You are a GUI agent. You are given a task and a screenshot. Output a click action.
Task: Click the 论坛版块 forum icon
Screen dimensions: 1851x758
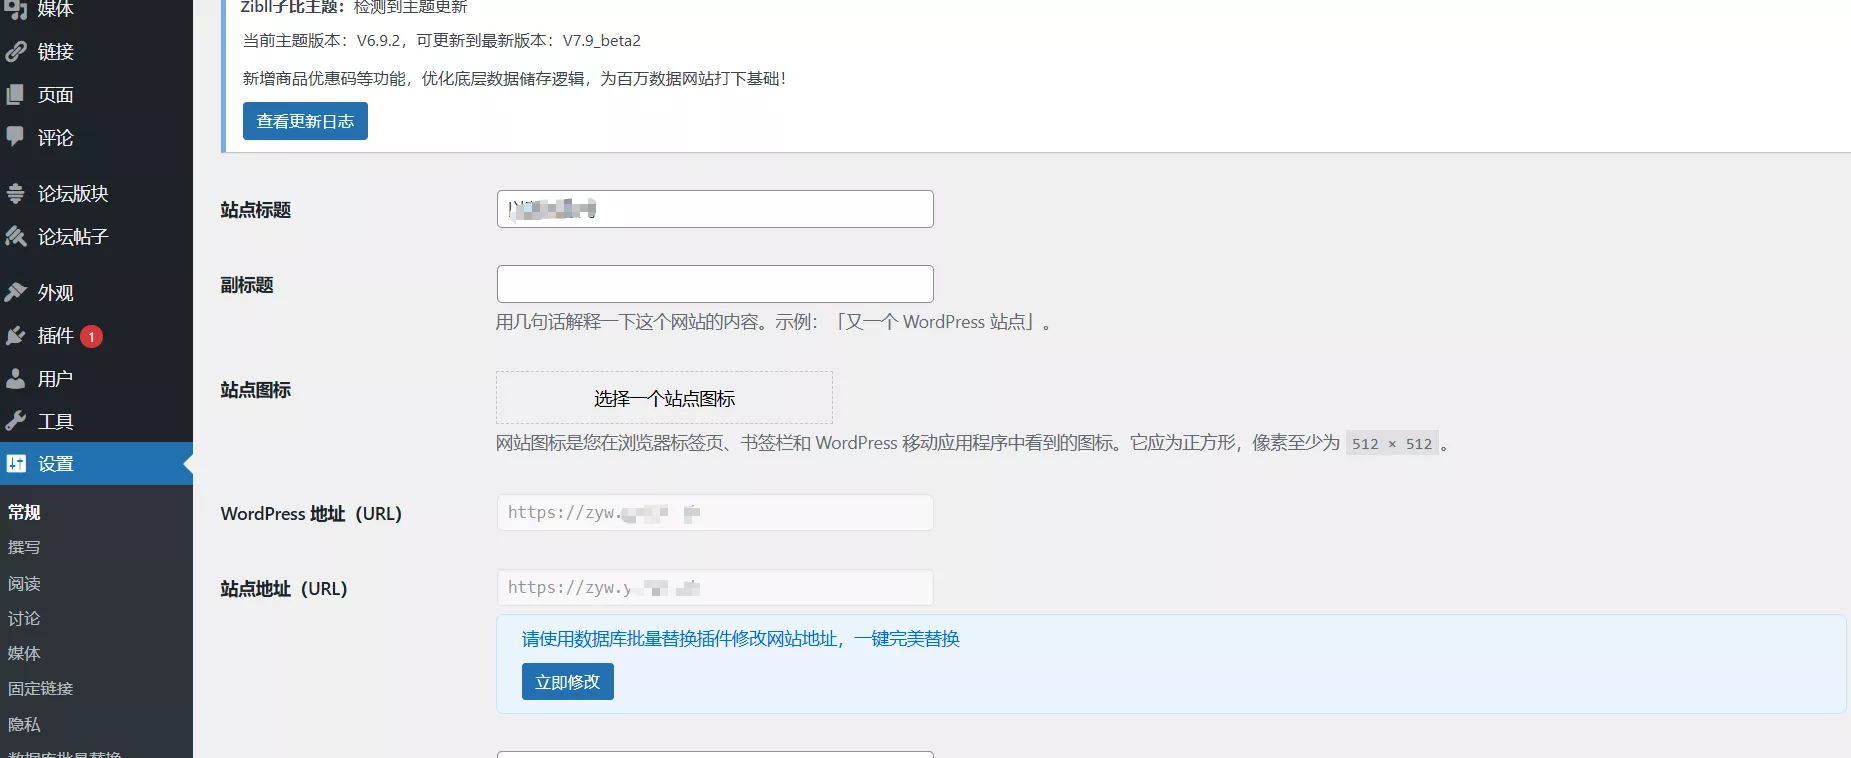[x=16, y=193]
